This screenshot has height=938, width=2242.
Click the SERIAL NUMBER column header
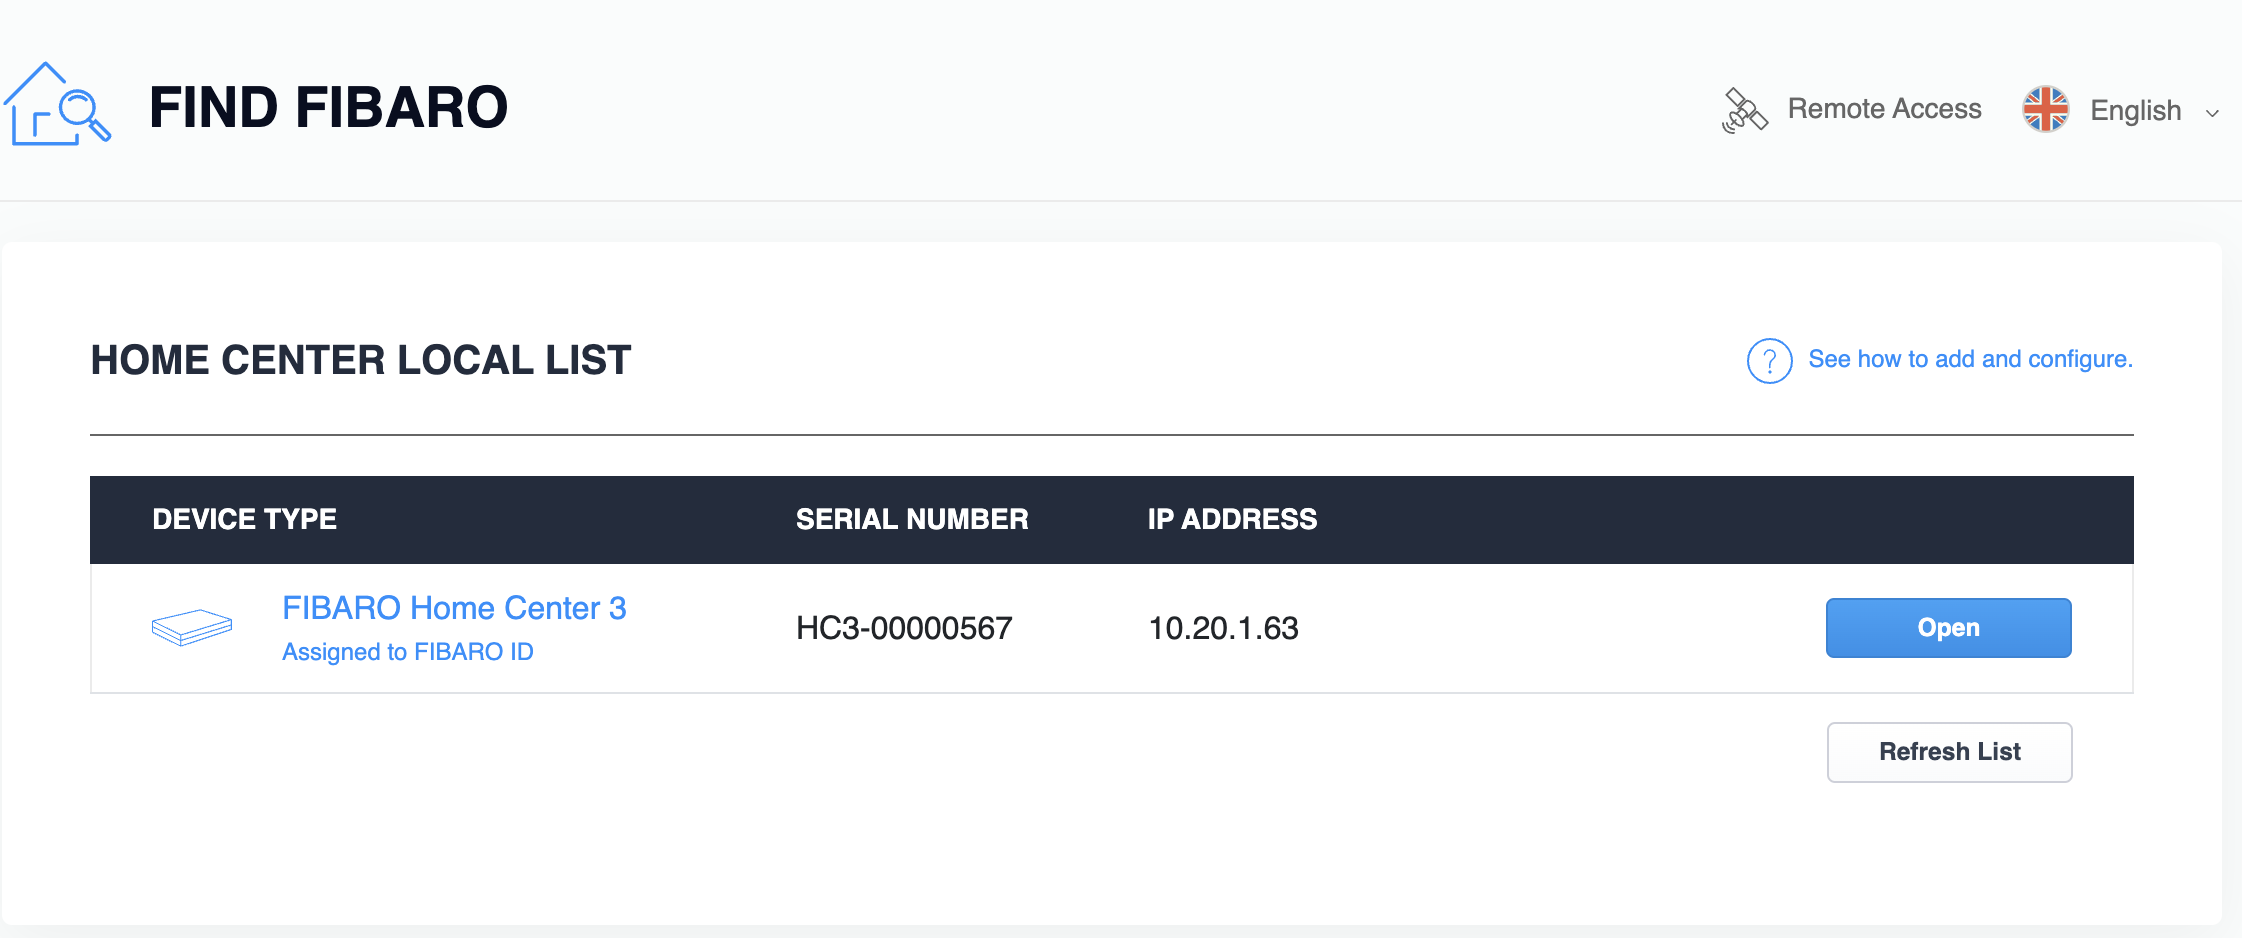911,519
